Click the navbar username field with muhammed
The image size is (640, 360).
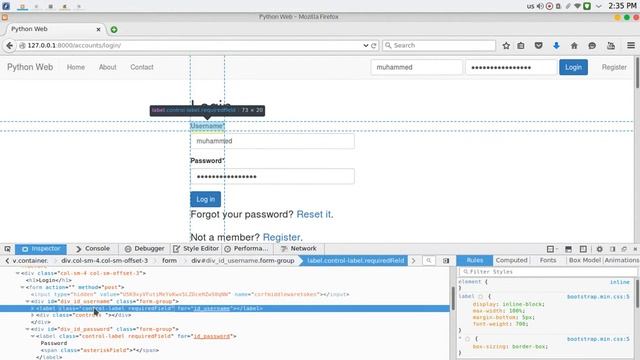tap(417, 67)
